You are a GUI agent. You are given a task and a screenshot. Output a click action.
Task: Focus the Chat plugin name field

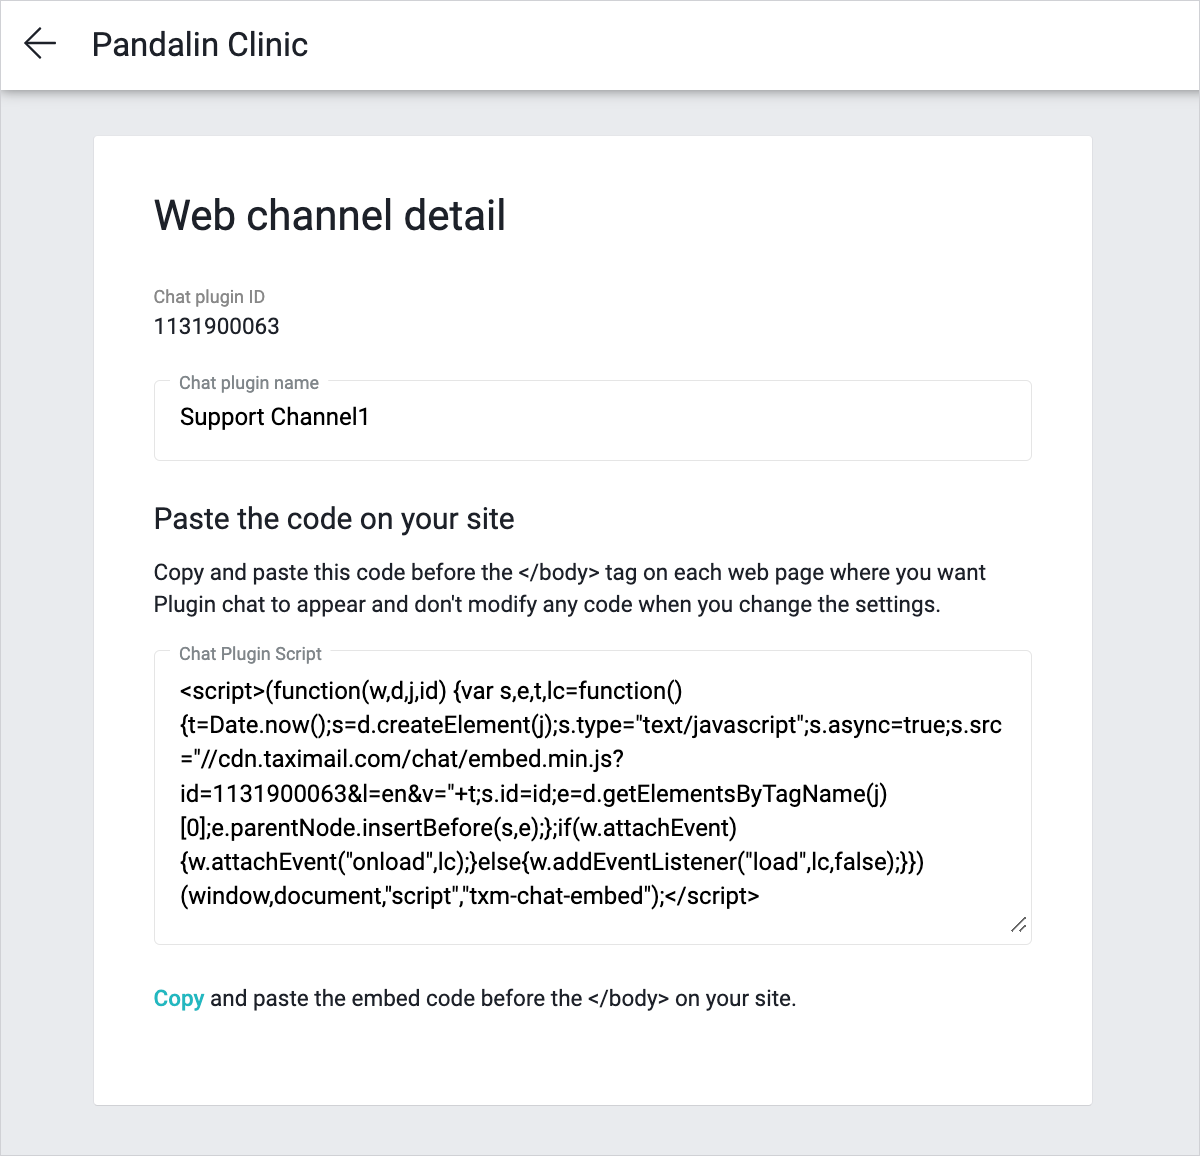coord(592,420)
